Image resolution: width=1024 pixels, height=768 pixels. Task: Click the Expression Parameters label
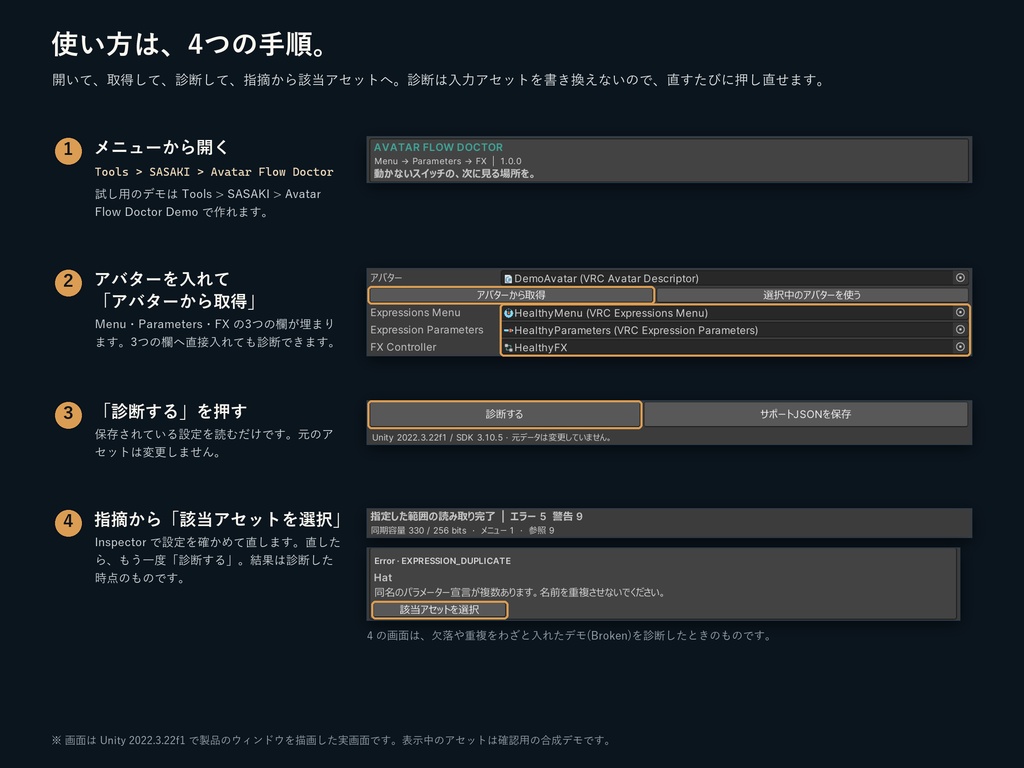tap(427, 330)
